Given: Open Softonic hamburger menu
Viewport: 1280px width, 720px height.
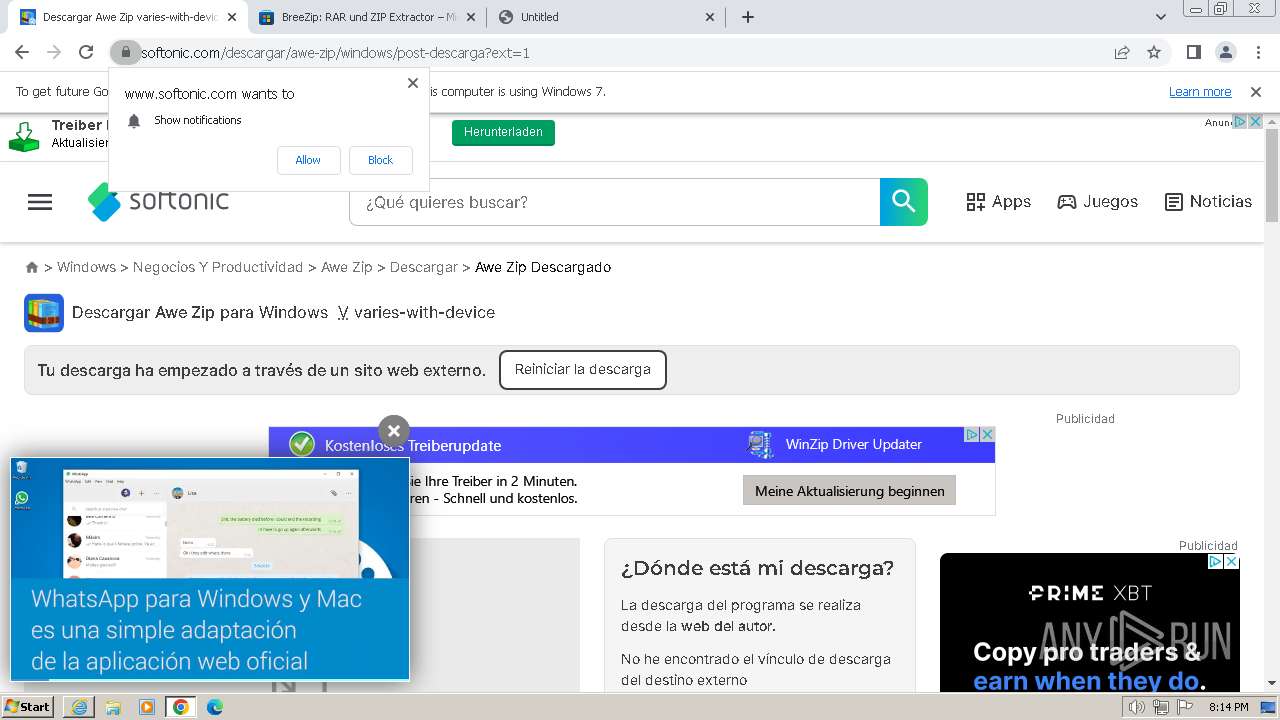Looking at the screenshot, I should (x=40, y=202).
